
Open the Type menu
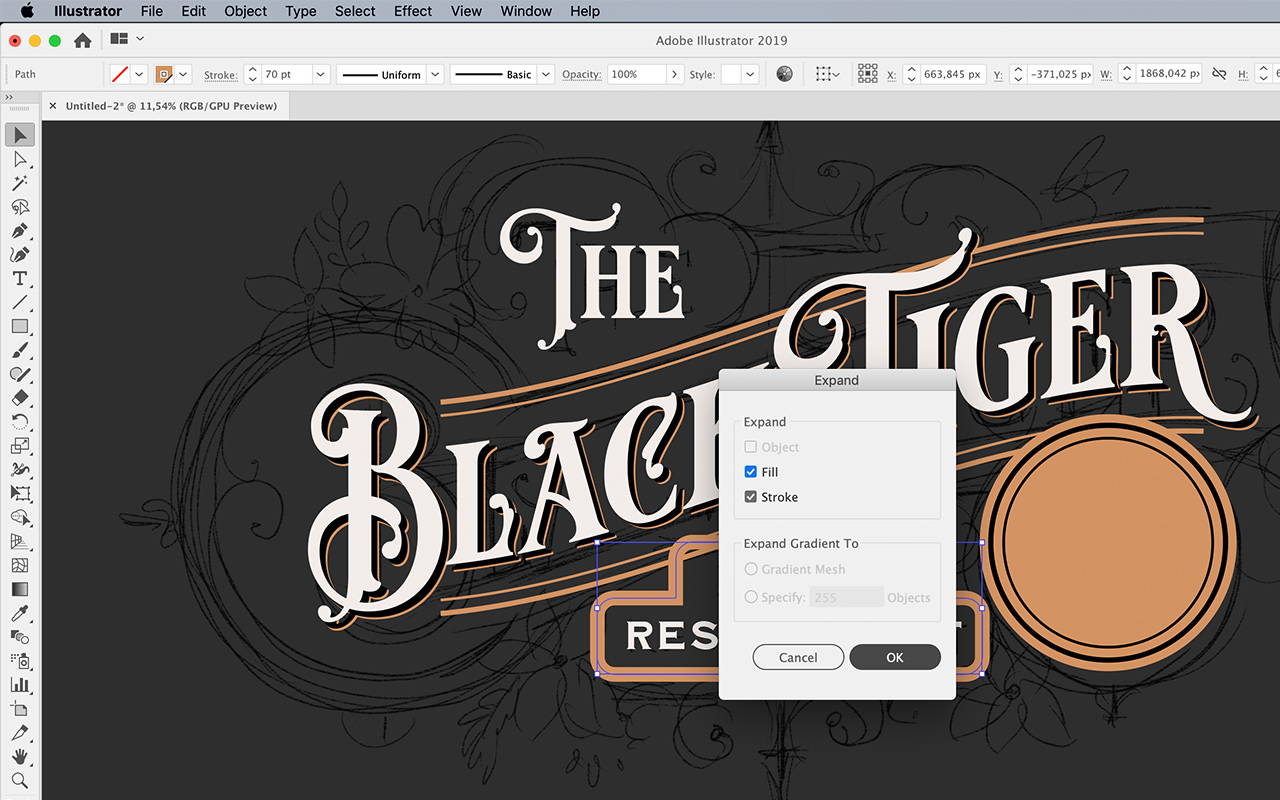301,11
